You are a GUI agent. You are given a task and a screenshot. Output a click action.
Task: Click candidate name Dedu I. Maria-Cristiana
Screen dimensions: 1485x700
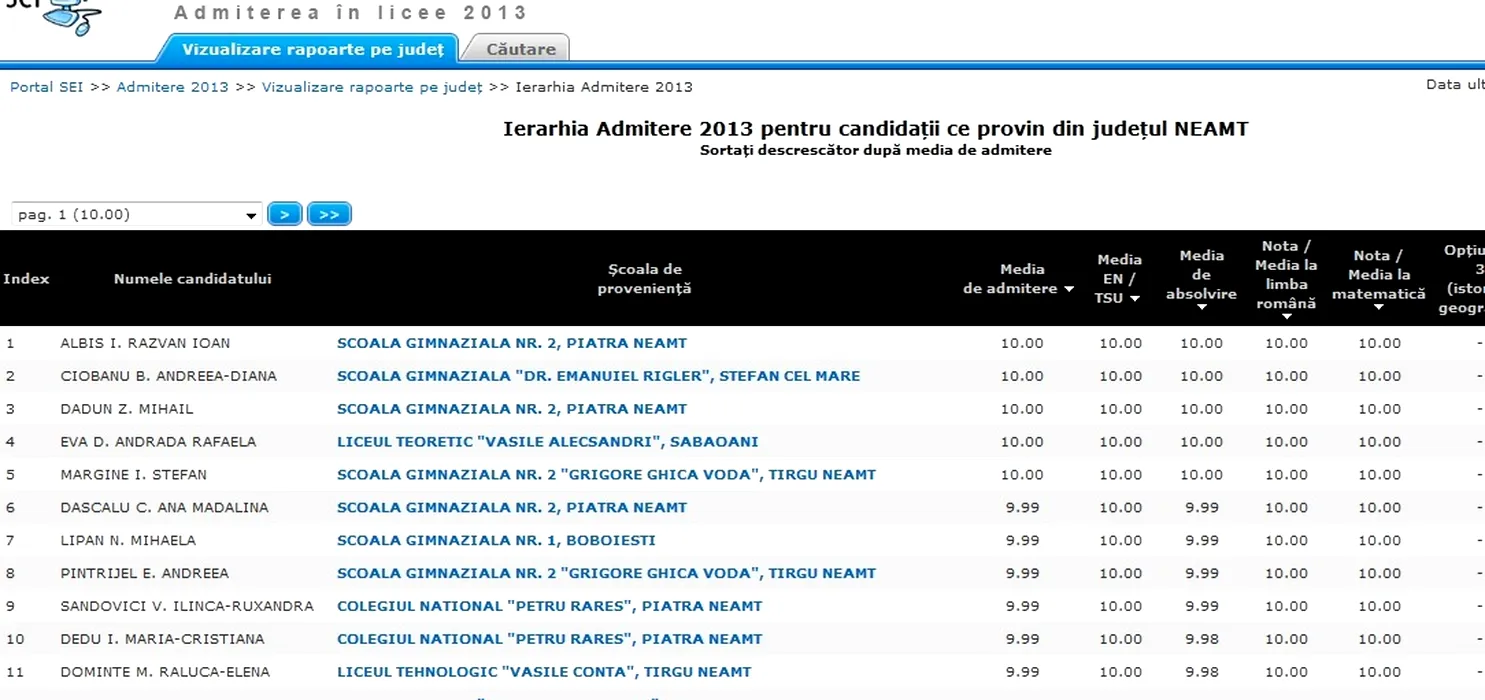click(x=162, y=638)
